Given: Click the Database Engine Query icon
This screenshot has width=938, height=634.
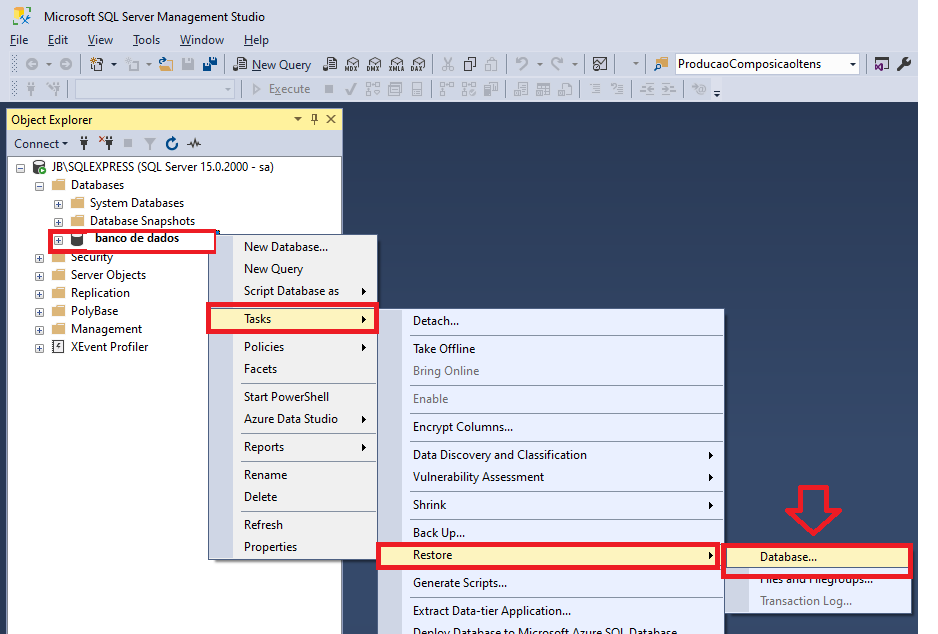Looking at the screenshot, I should pyautogui.click(x=330, y=64).
